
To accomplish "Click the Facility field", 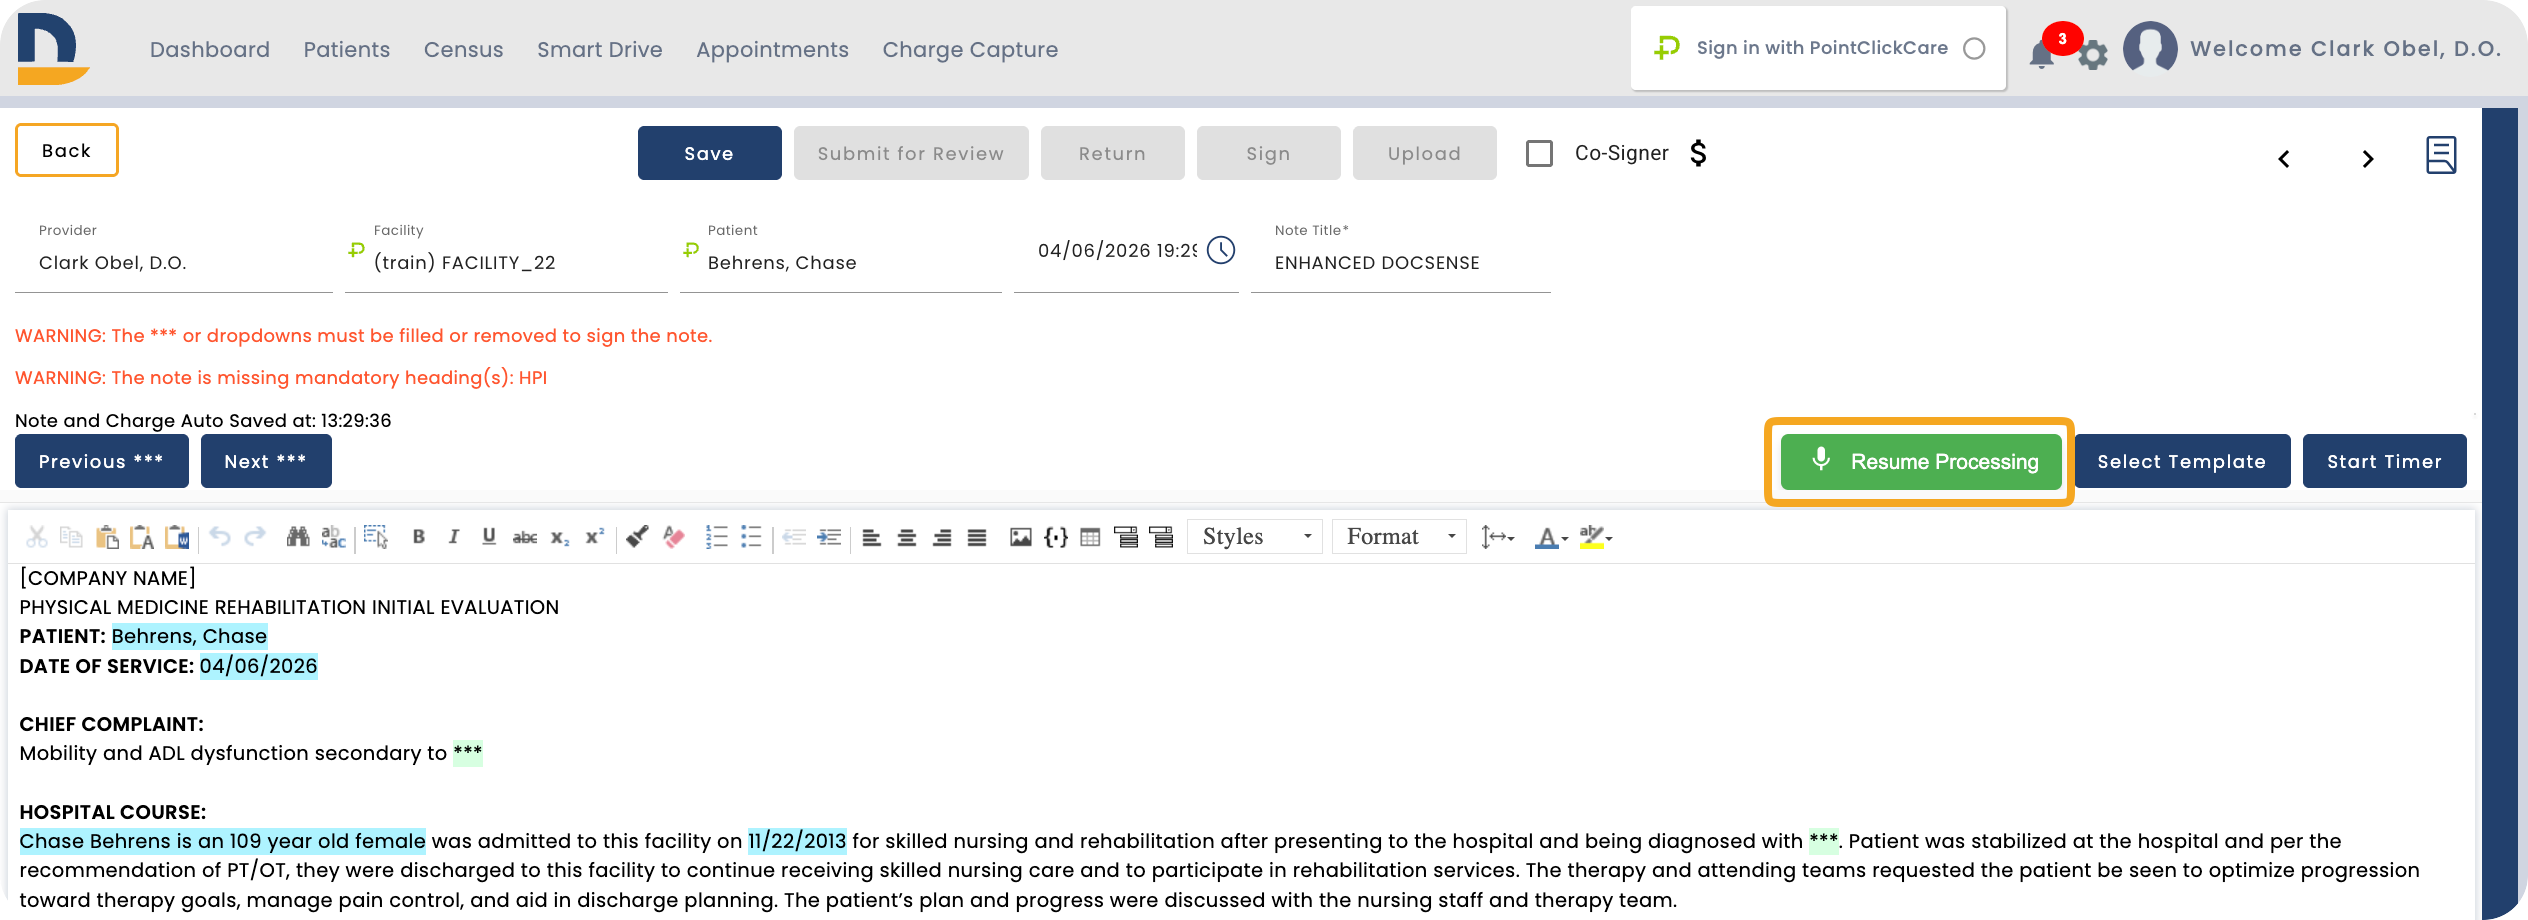I will pos(506,262).
